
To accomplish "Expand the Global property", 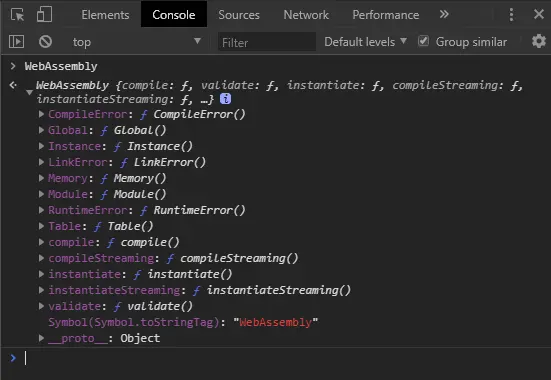I will [41, 130].
